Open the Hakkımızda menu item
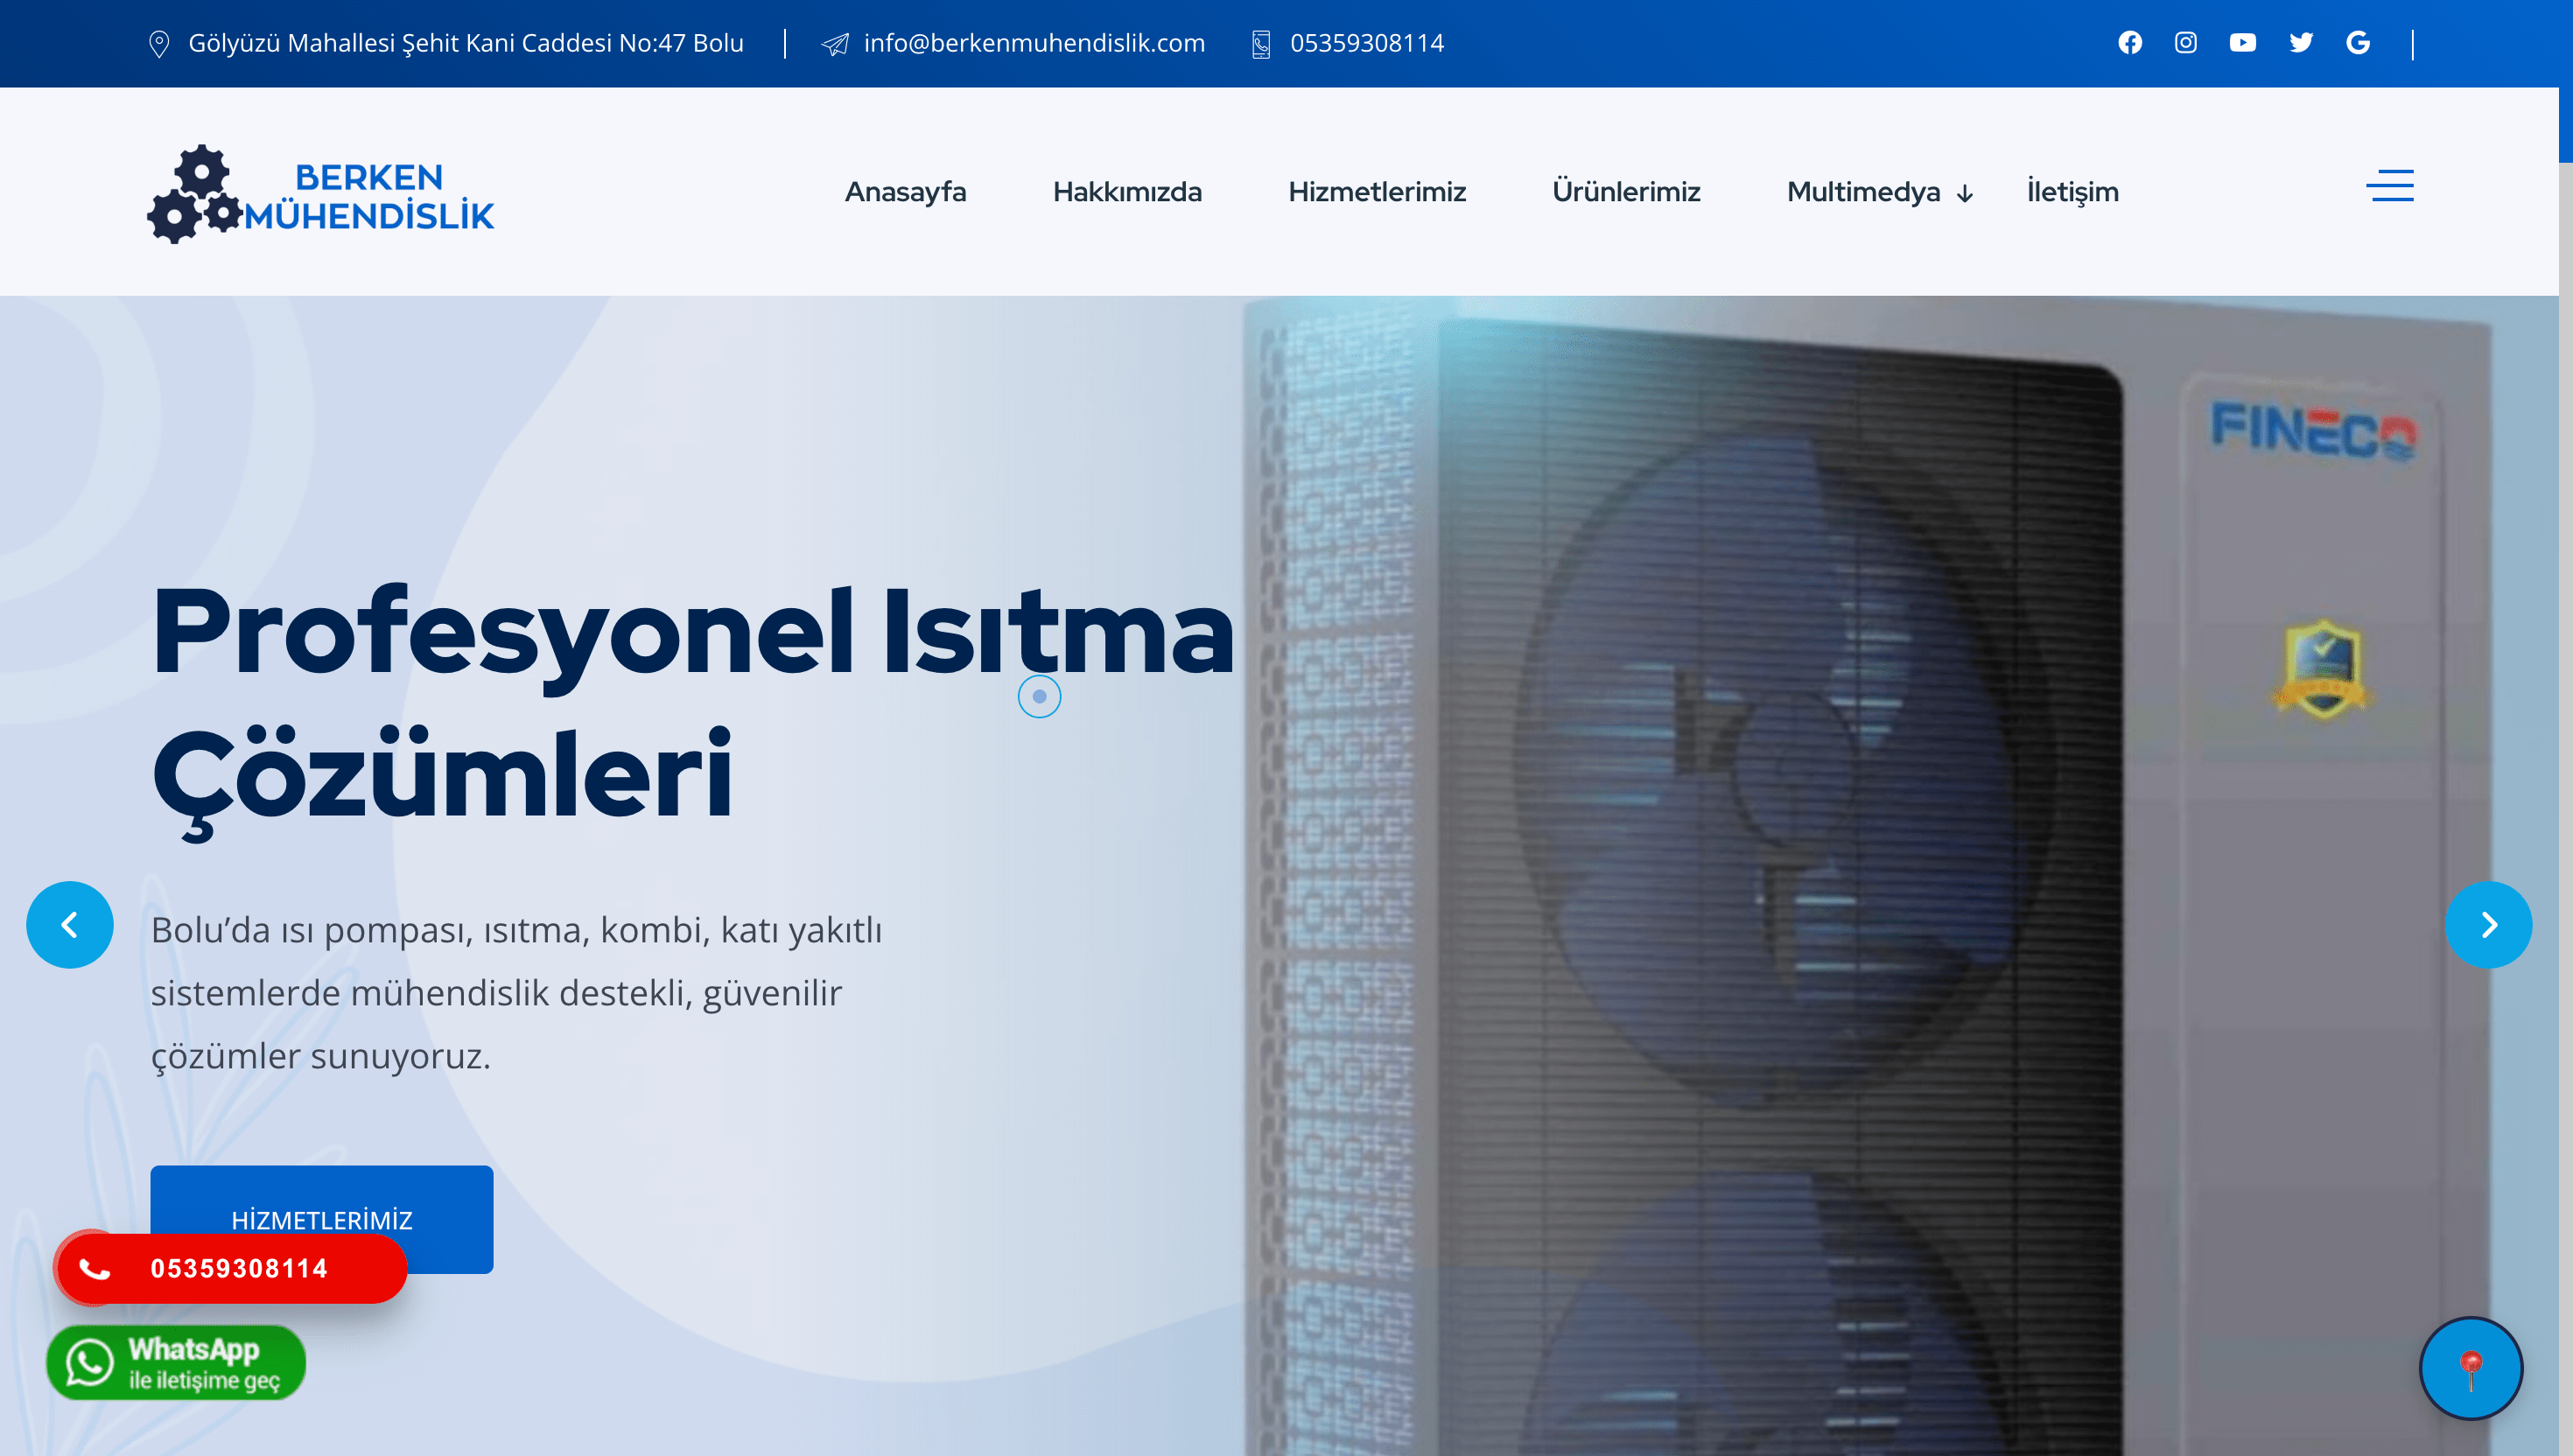The height and width of the screenshot is (1456, 2573). 1127,192
